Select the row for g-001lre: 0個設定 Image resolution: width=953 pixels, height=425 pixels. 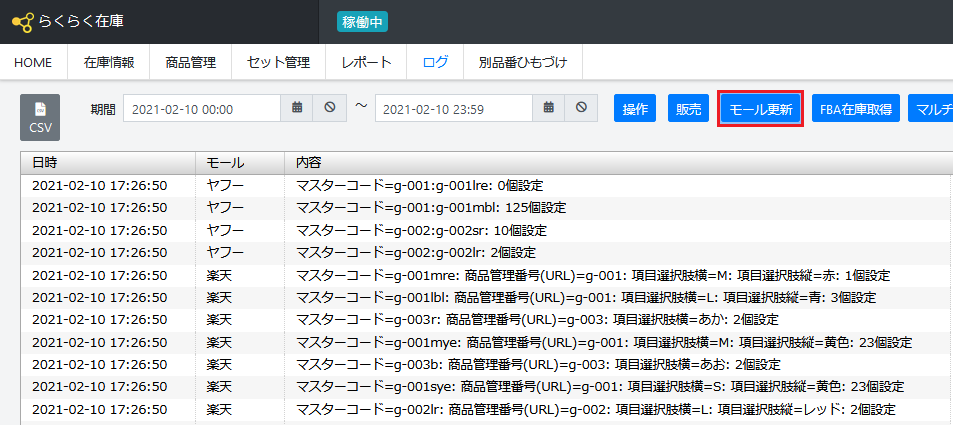click(486, 185)
